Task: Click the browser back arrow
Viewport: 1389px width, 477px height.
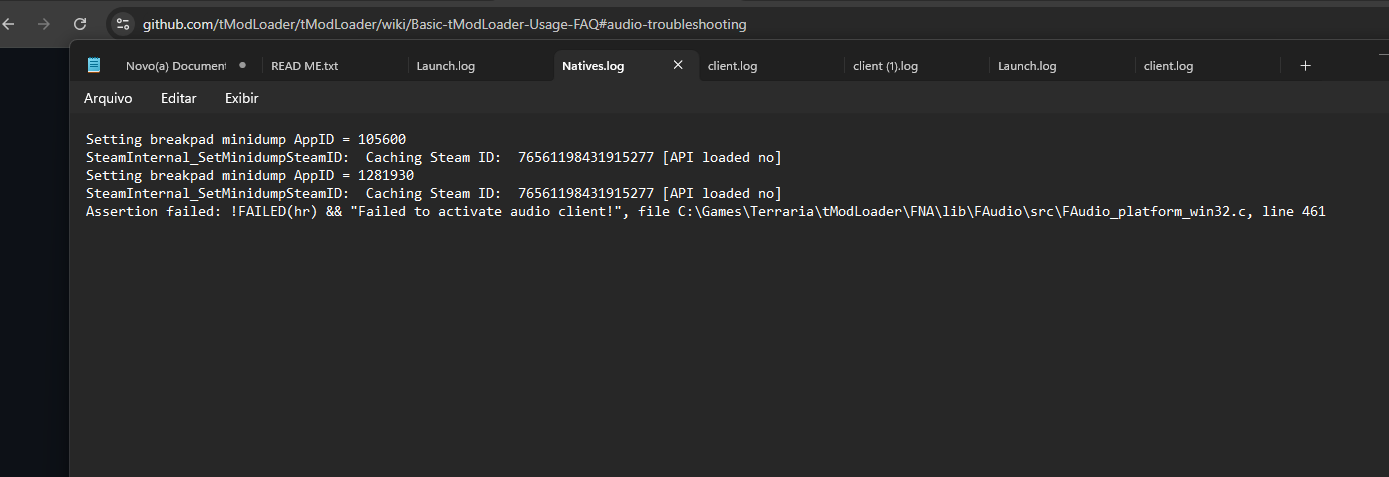Action: (9, 24)
